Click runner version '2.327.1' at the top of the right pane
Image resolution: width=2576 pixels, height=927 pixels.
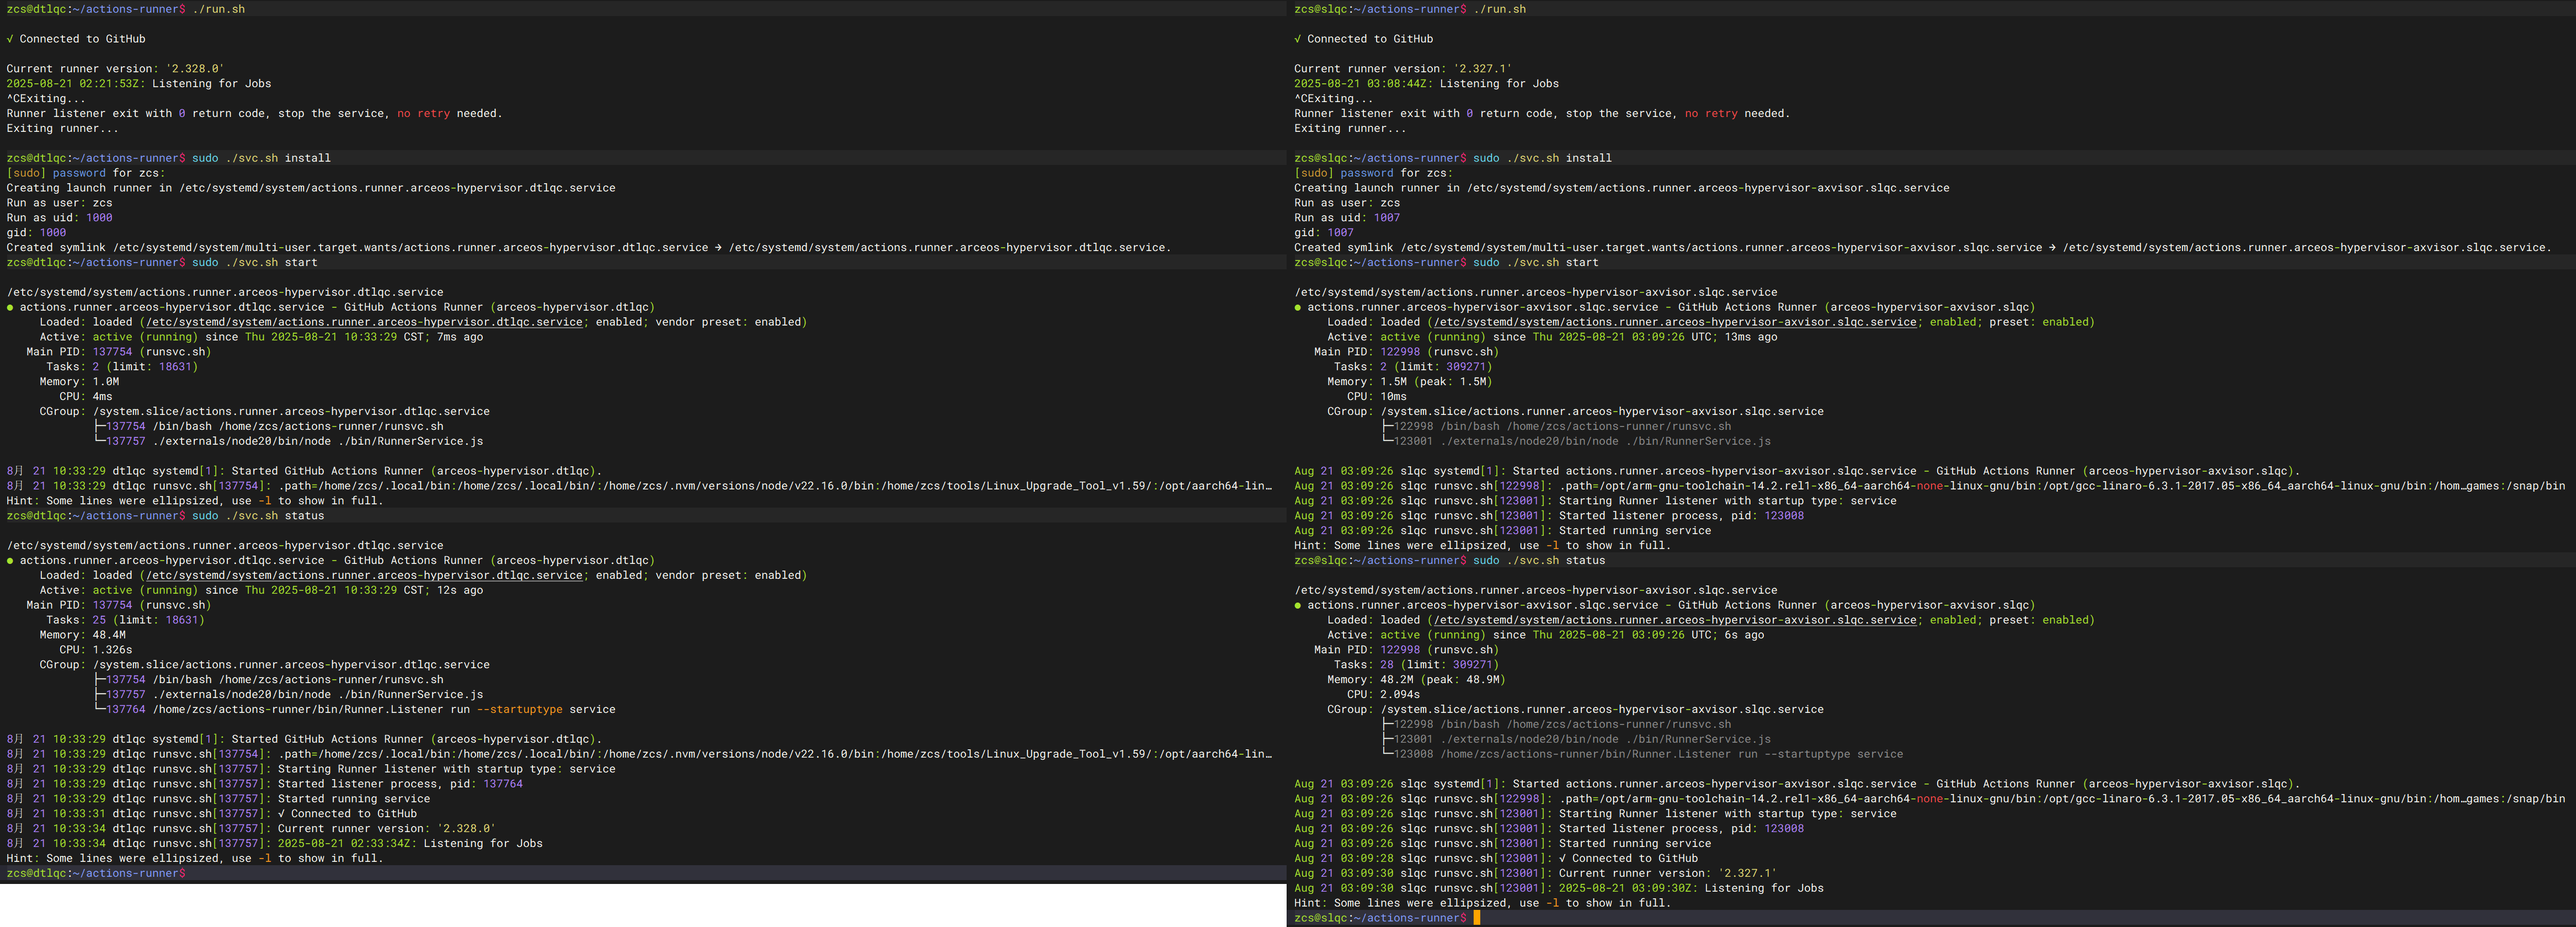[1482, 69]
